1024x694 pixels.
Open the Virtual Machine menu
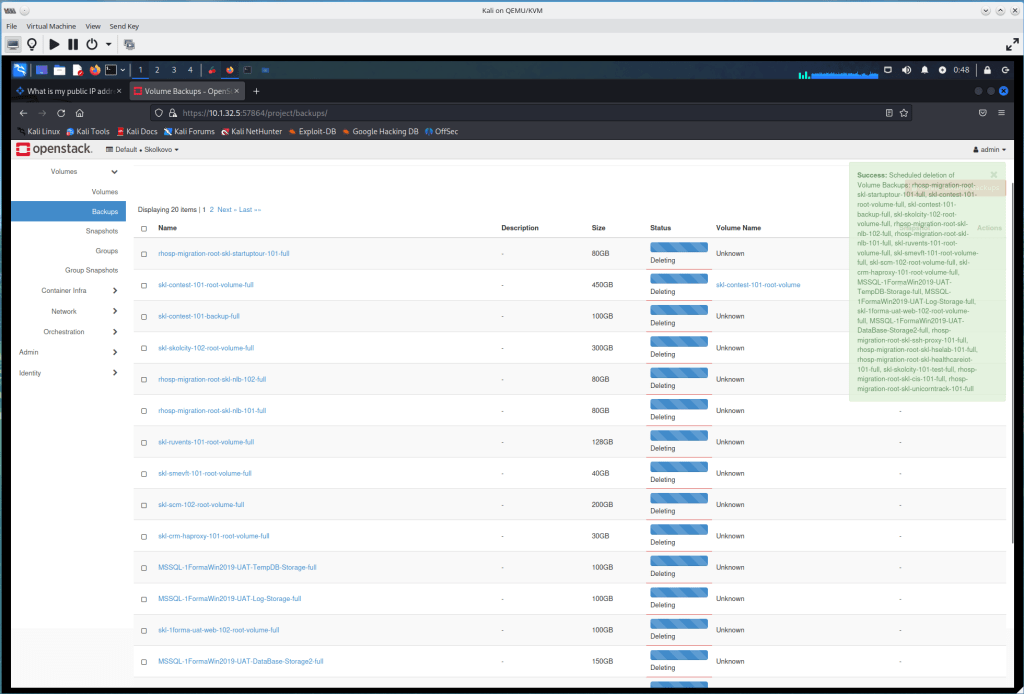tap(50, 25)
